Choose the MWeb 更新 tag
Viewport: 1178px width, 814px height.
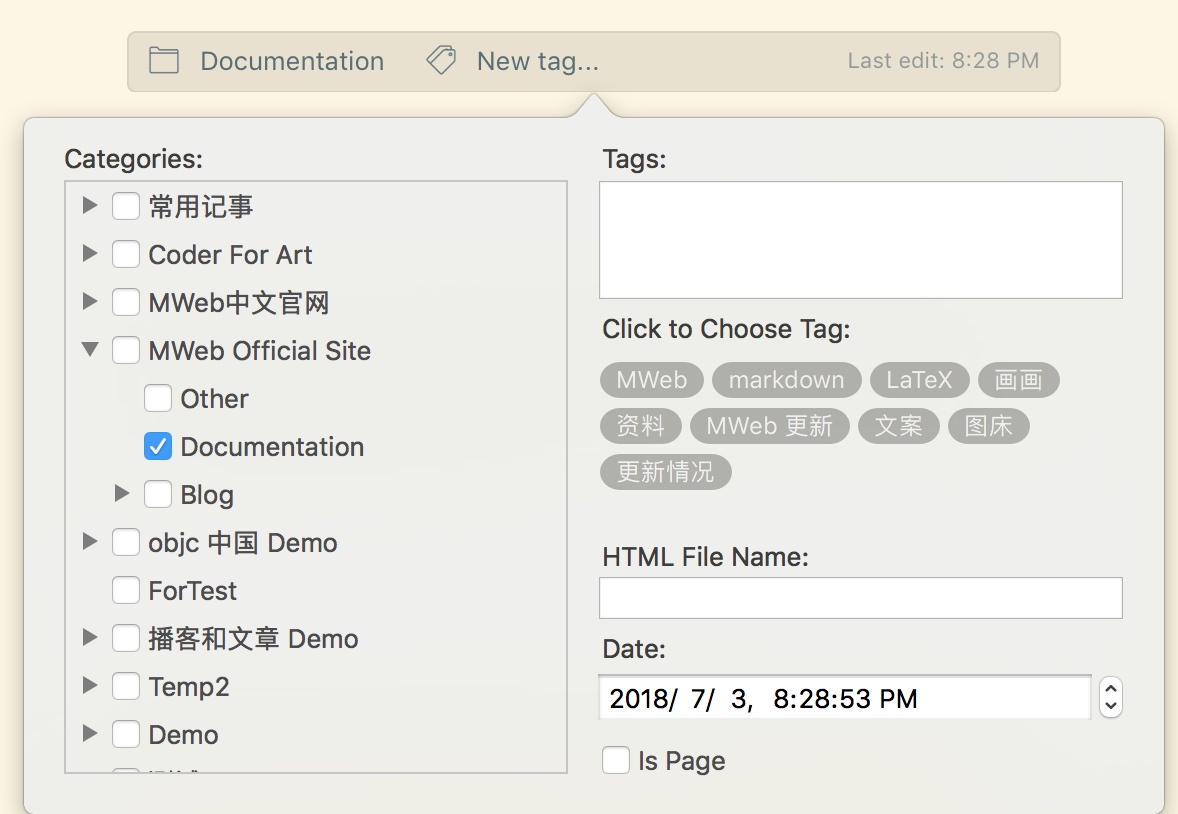click(769, 426)
